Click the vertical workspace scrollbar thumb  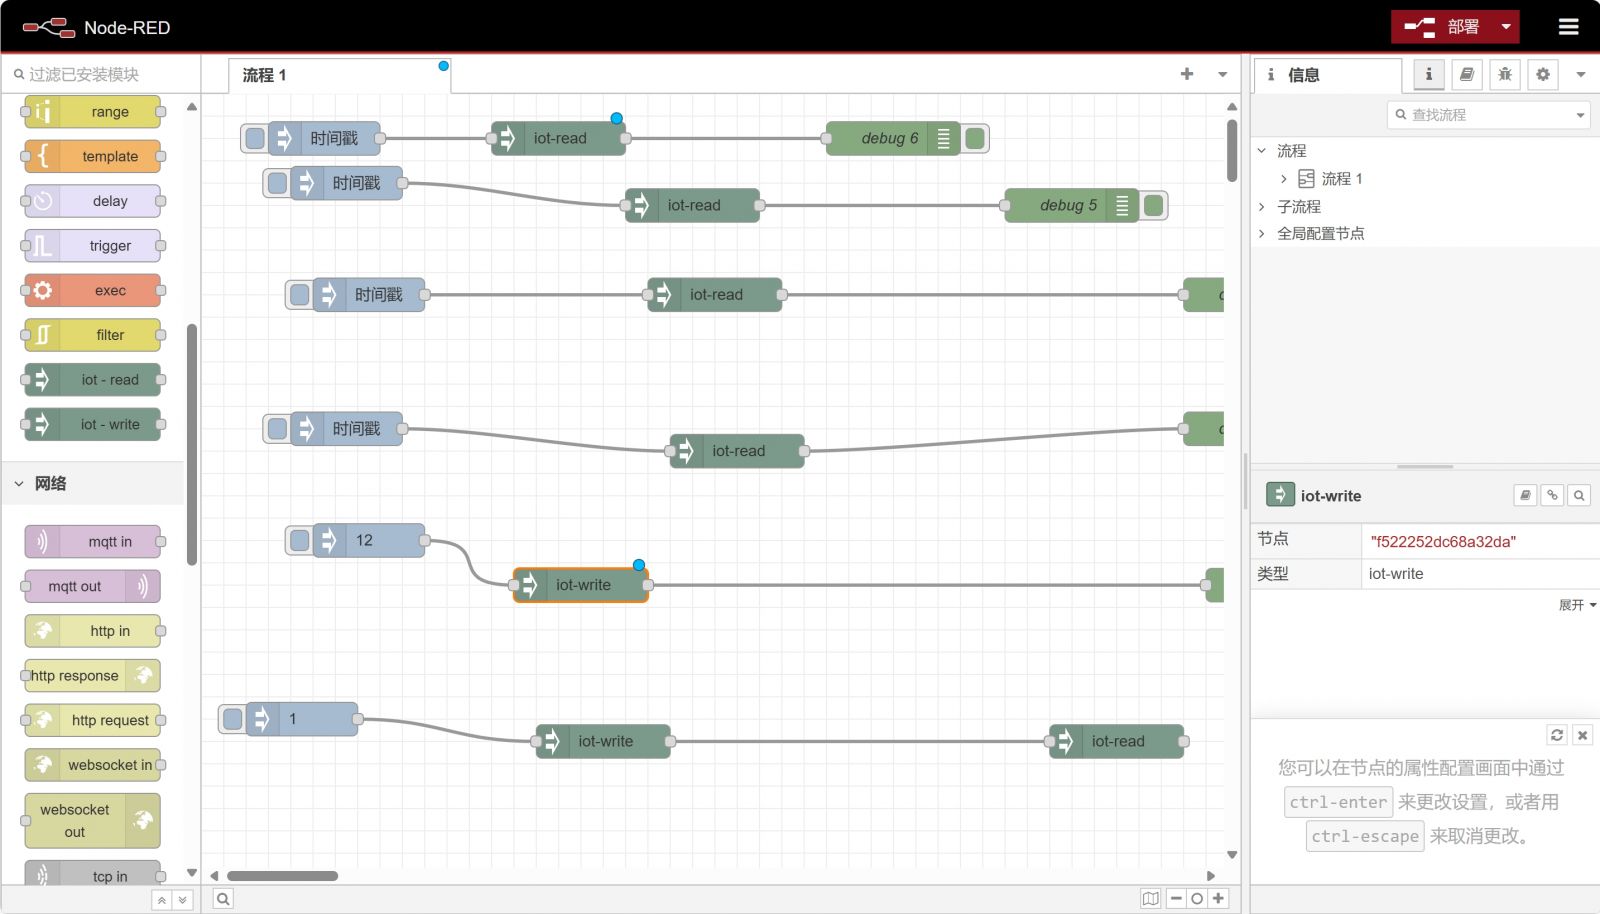tap(1232, 150)
